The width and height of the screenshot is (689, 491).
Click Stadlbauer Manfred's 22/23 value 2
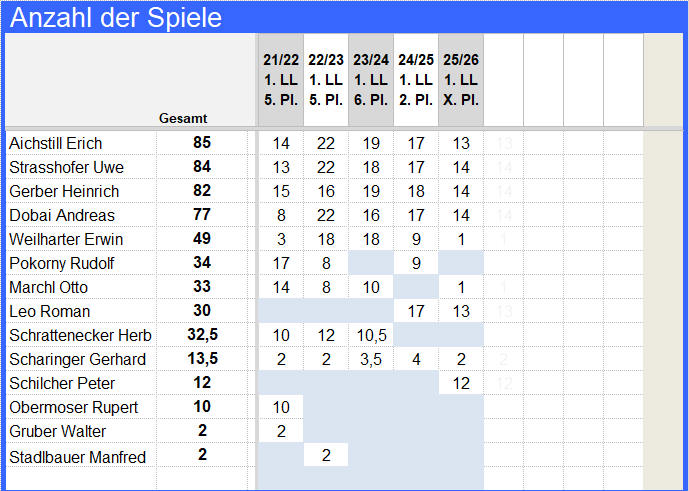(x=326, y=455)
